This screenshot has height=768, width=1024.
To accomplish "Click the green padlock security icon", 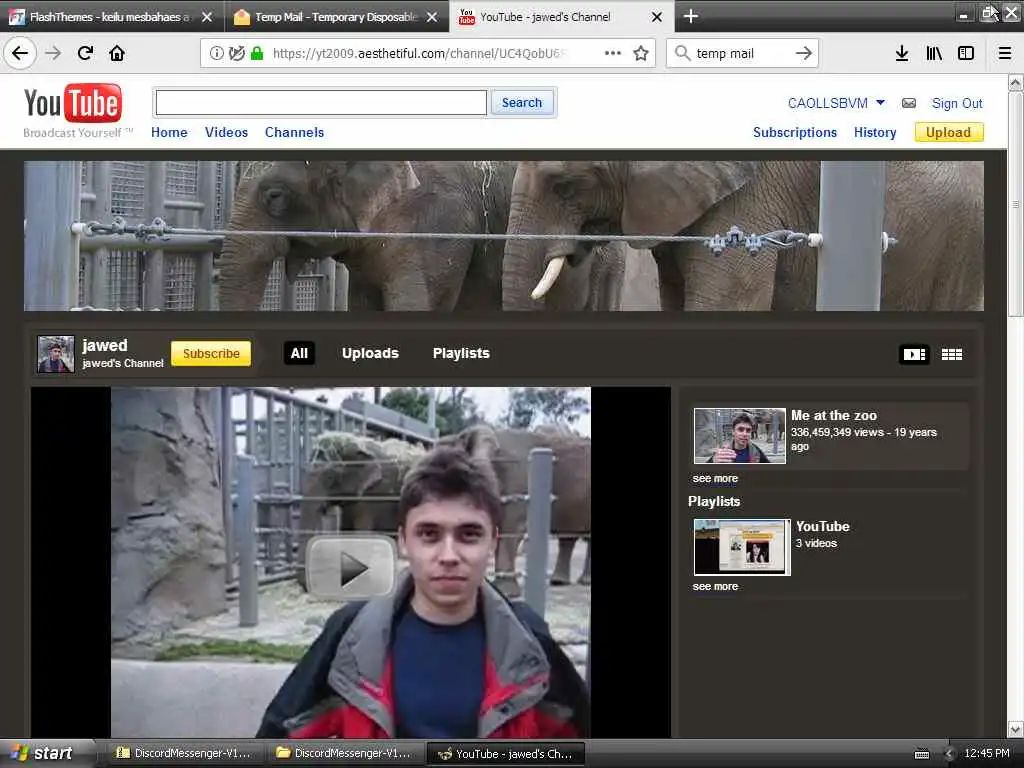I will pyautogui.click(x=257, y=53).
